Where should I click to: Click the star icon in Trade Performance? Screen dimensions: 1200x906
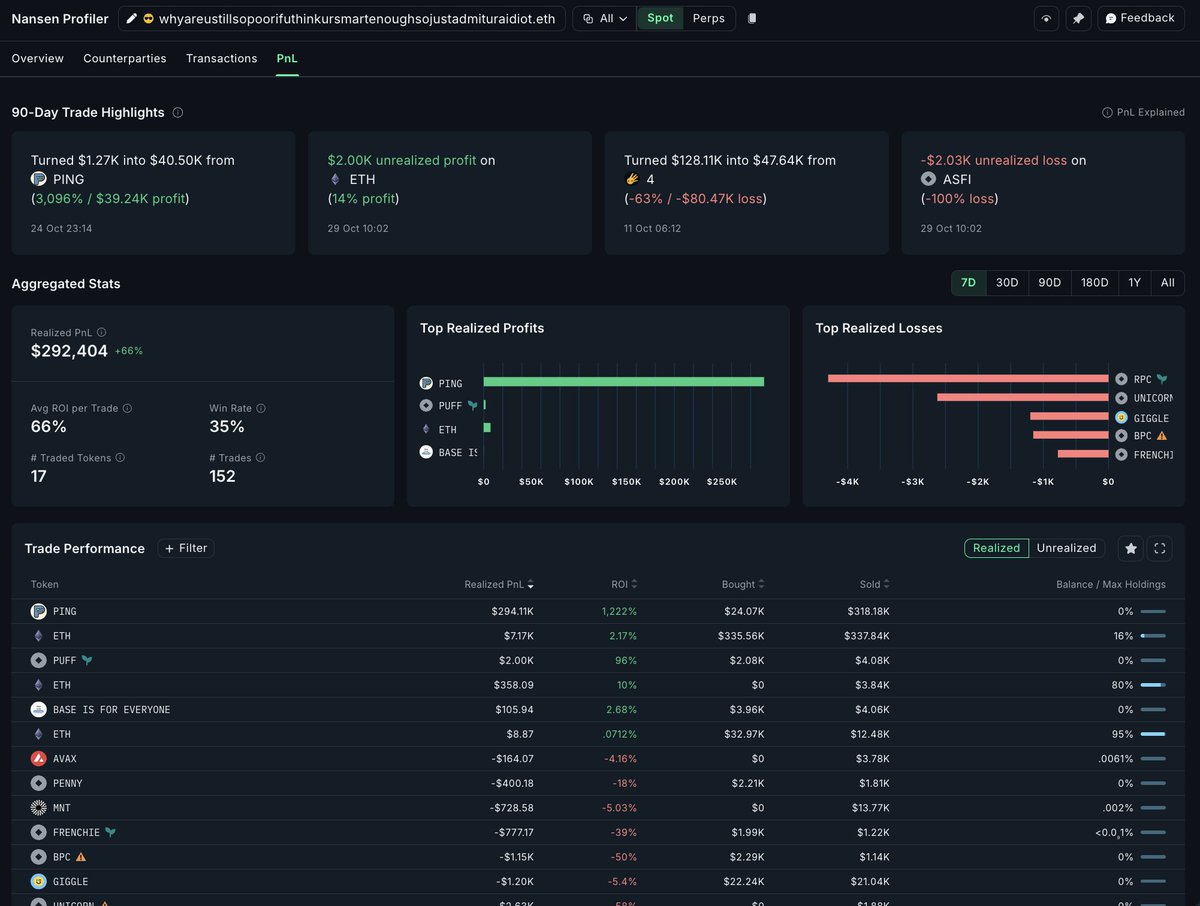pos(1131,548)
